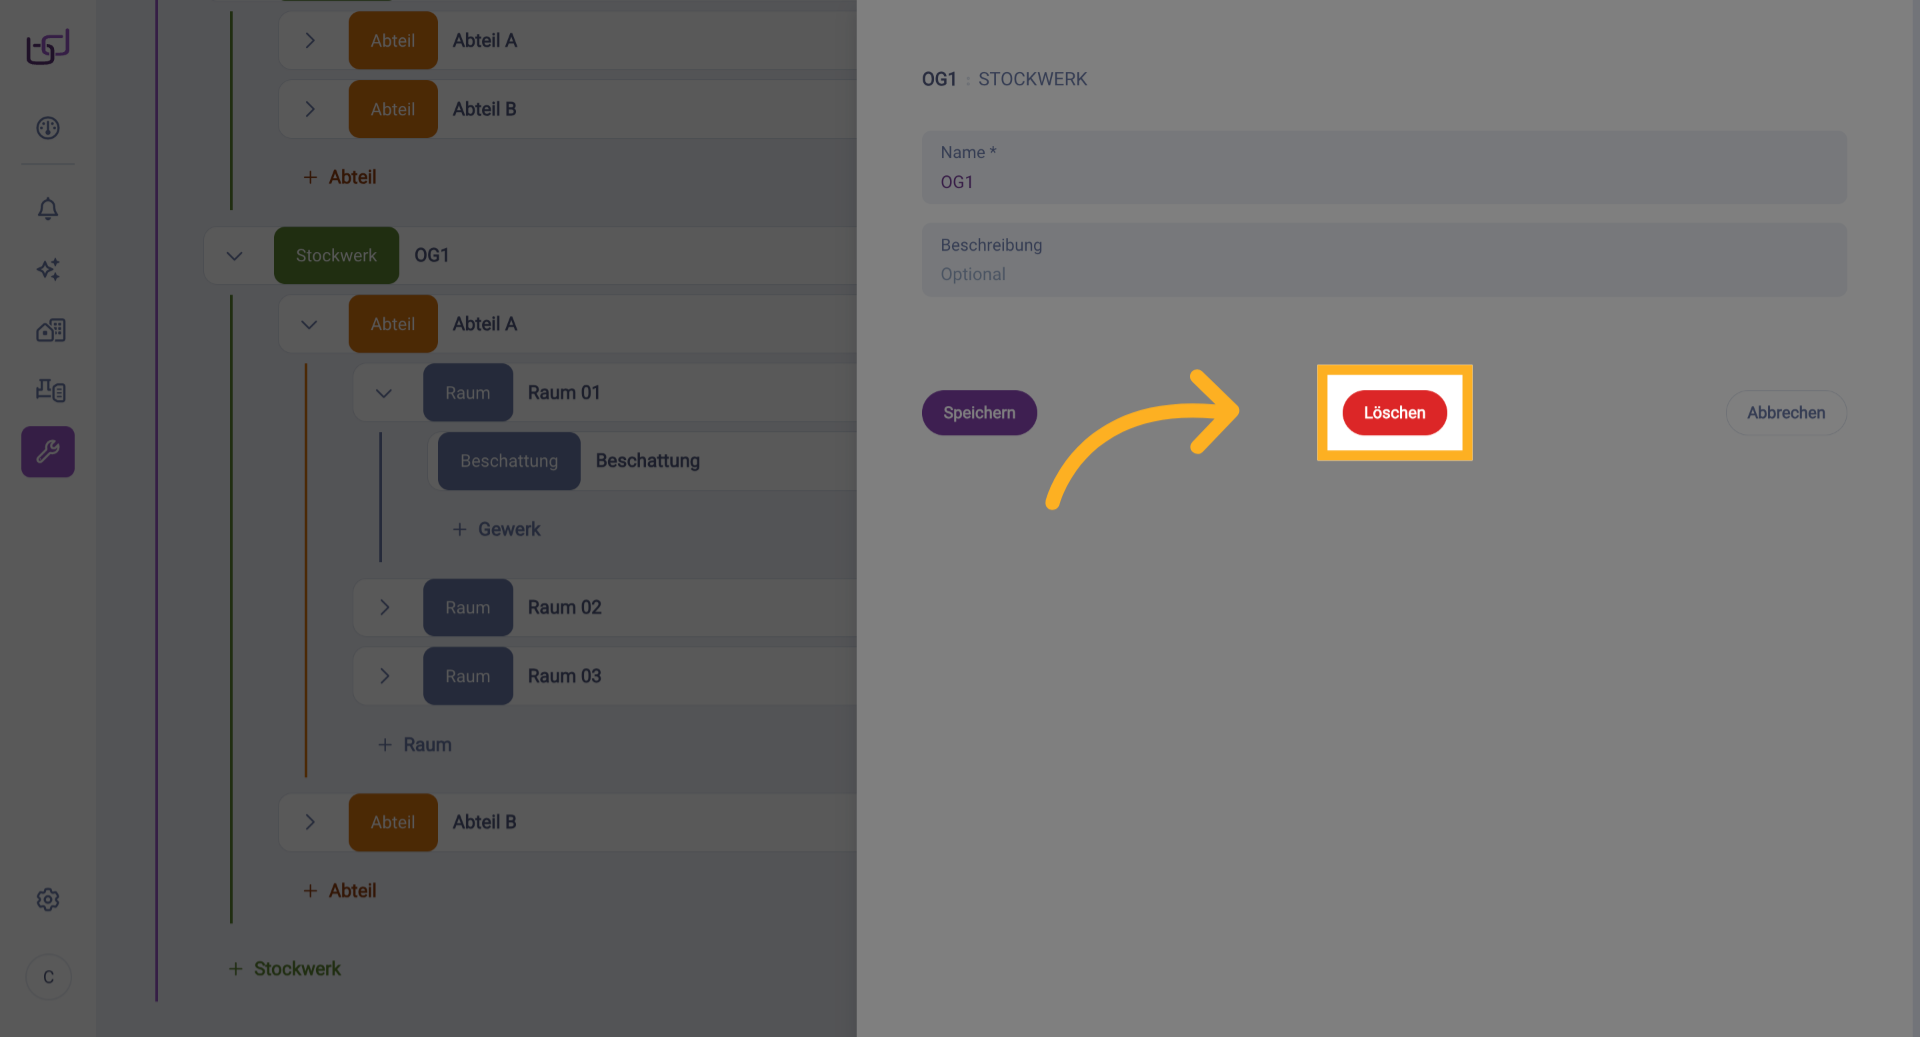Open the devices icon in sidebar
The height and width of the screenshot is (1037, 1920).
click(x=50, y=390)
